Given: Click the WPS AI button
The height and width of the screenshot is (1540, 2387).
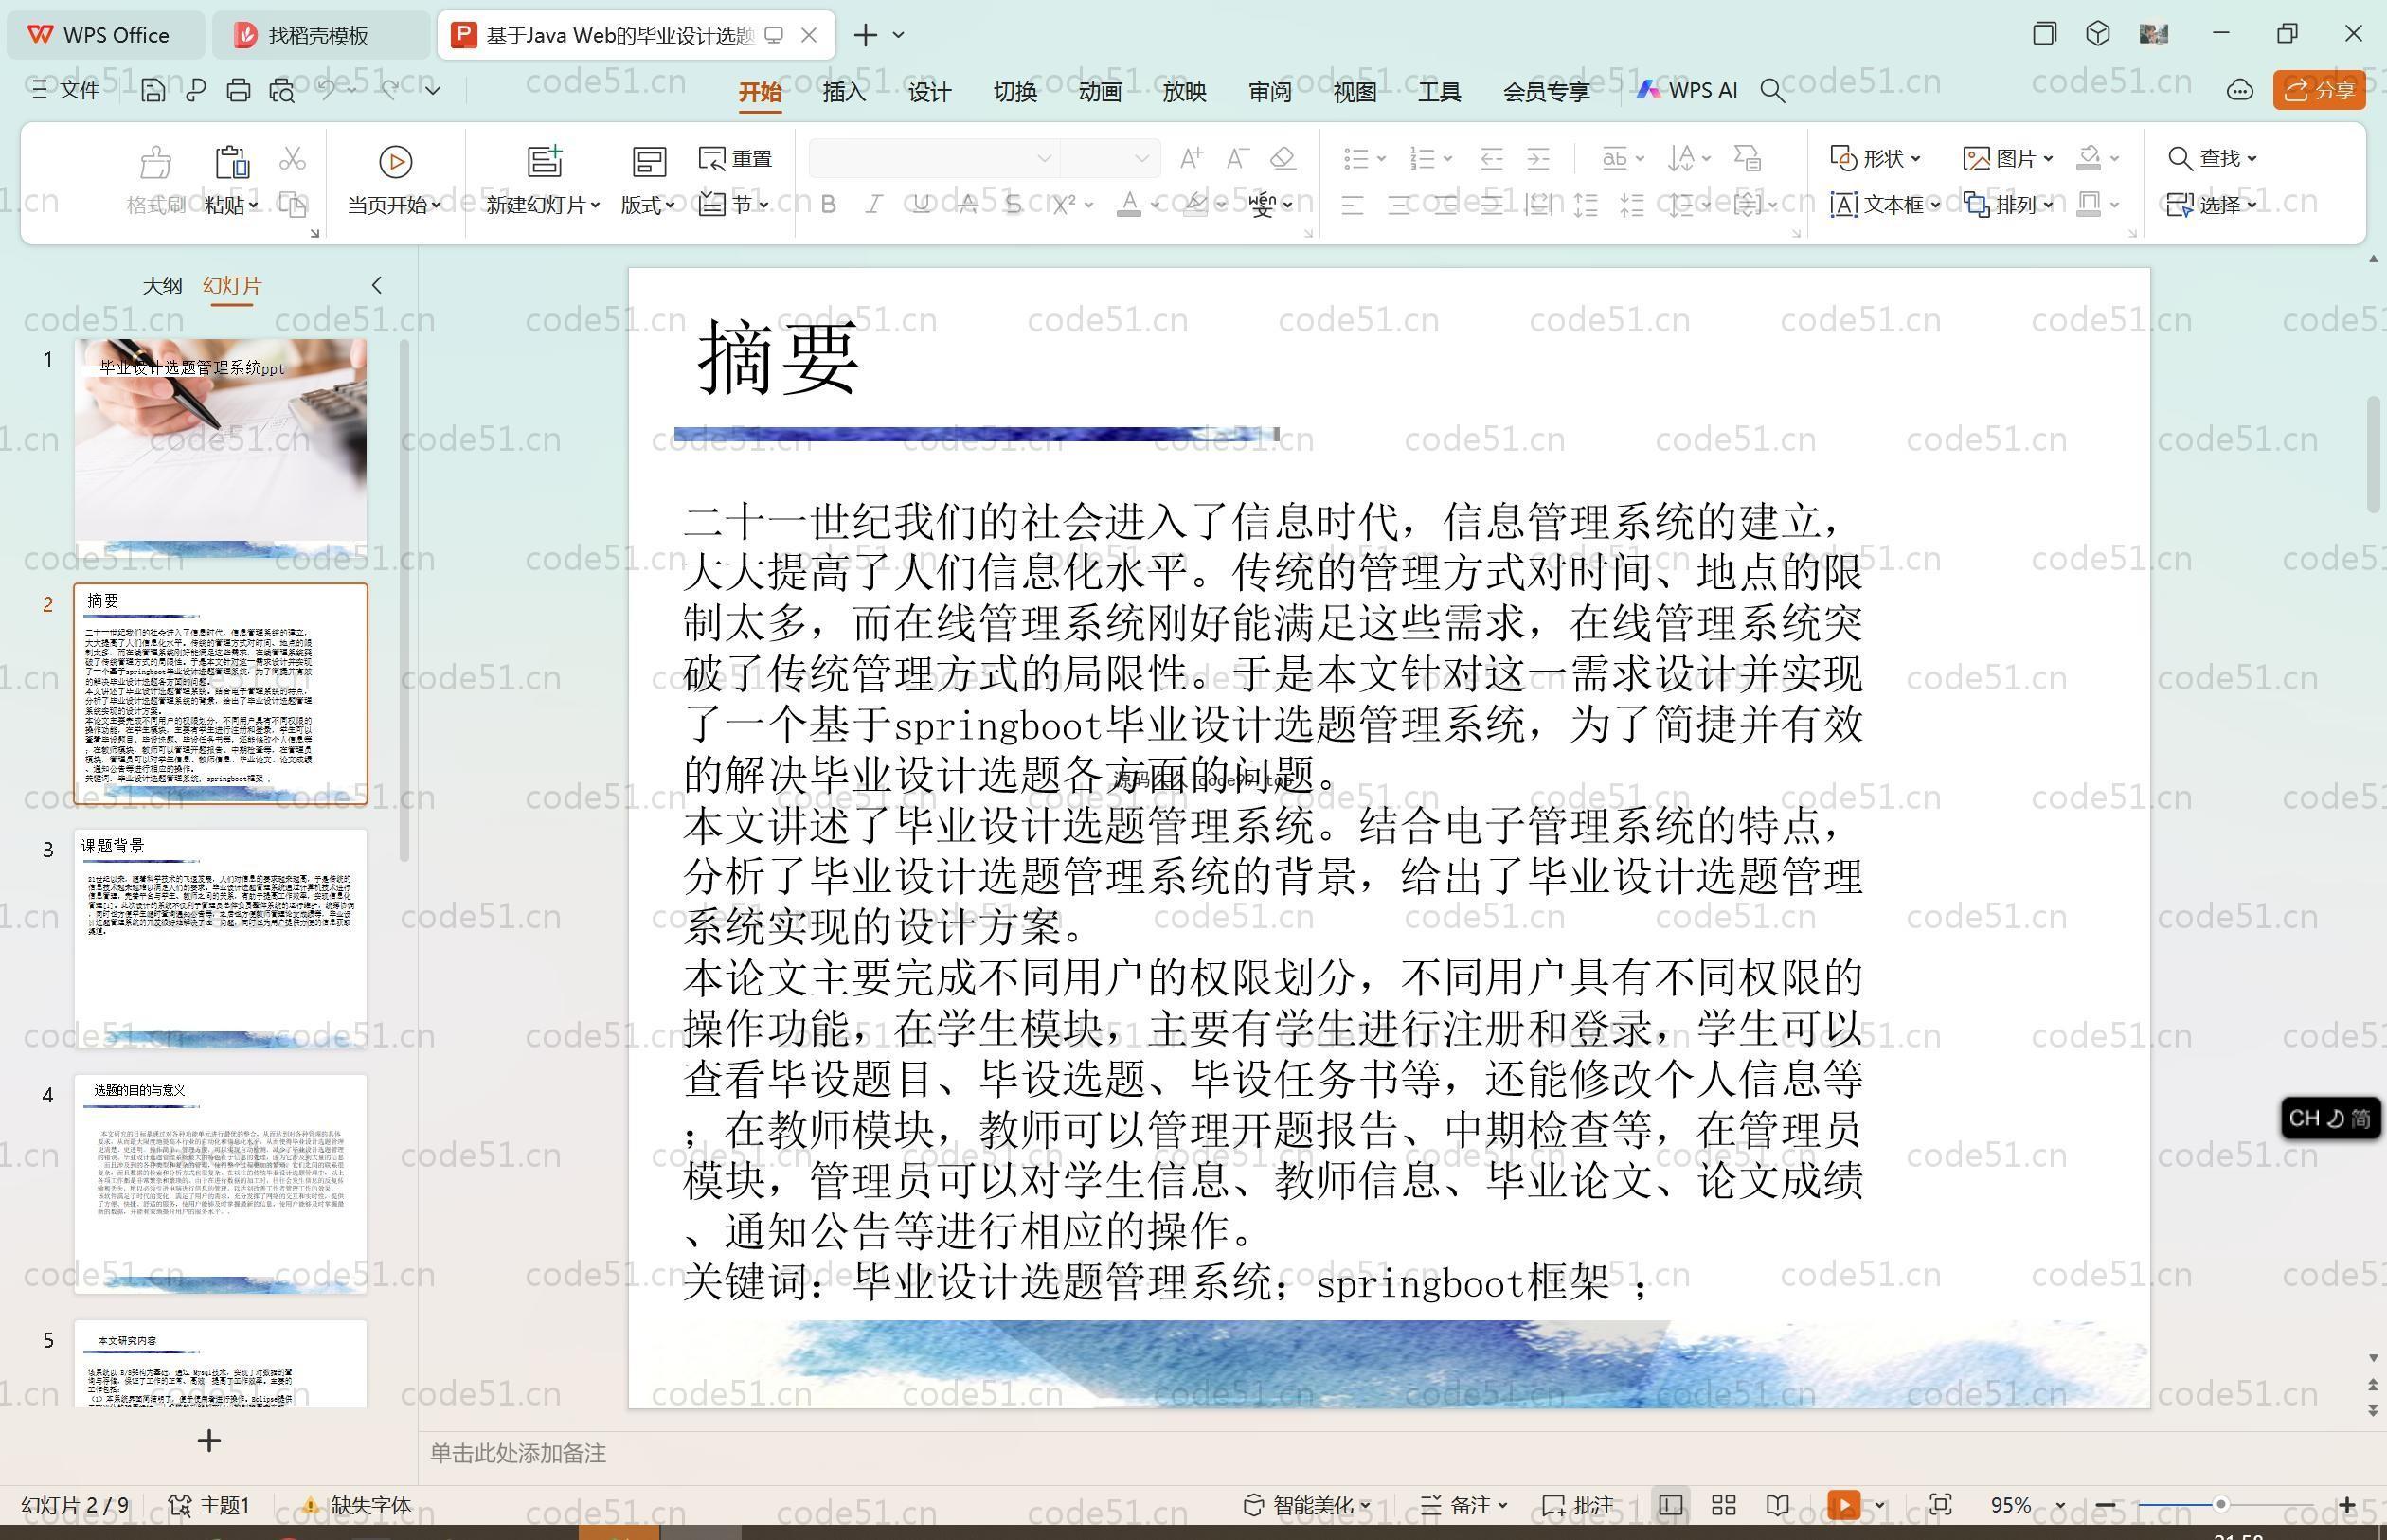Looking at the screenshot, I should (x=1687, y=90).
